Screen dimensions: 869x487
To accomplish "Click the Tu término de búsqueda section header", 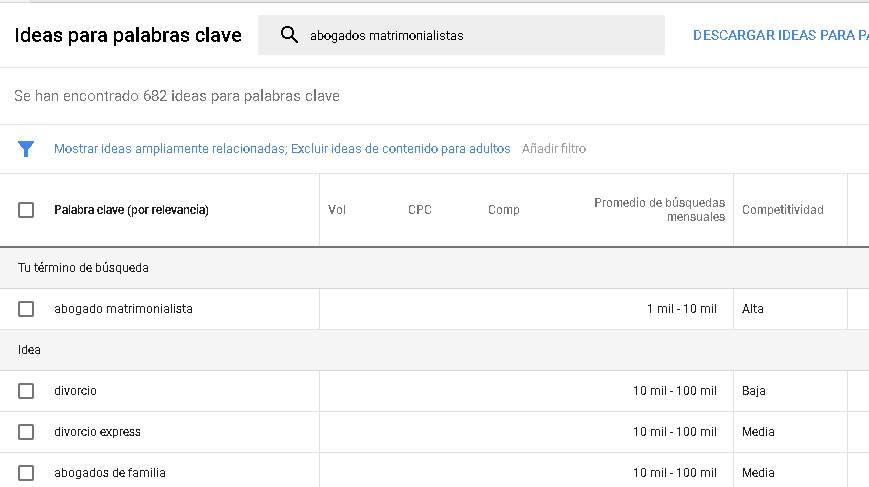I will [x=83, y=268].
